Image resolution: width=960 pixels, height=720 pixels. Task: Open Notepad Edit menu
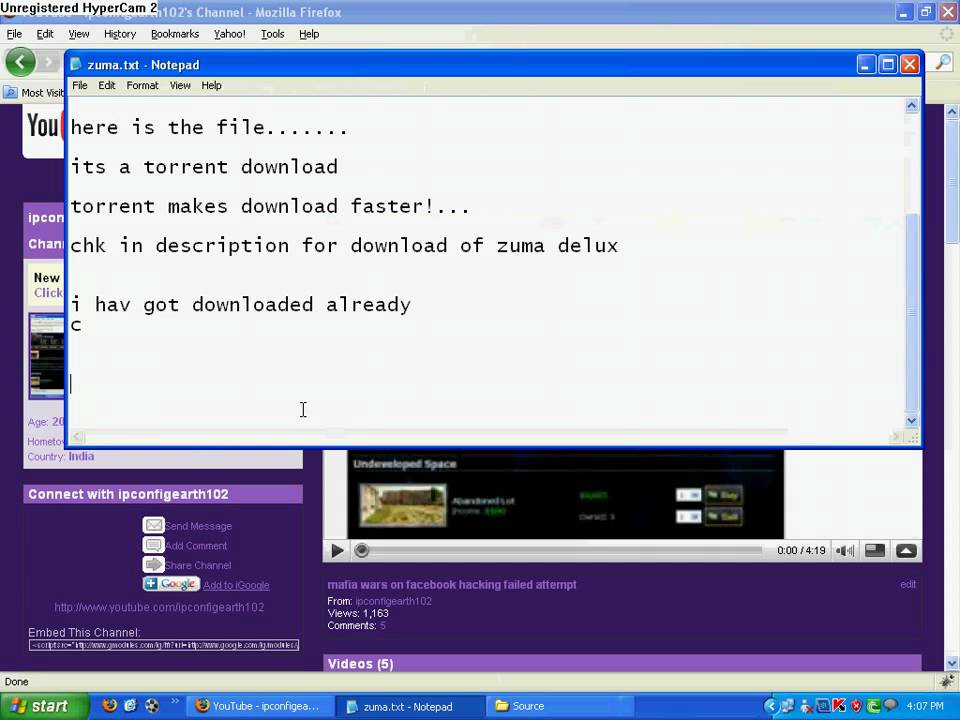(x=107, y=86)
